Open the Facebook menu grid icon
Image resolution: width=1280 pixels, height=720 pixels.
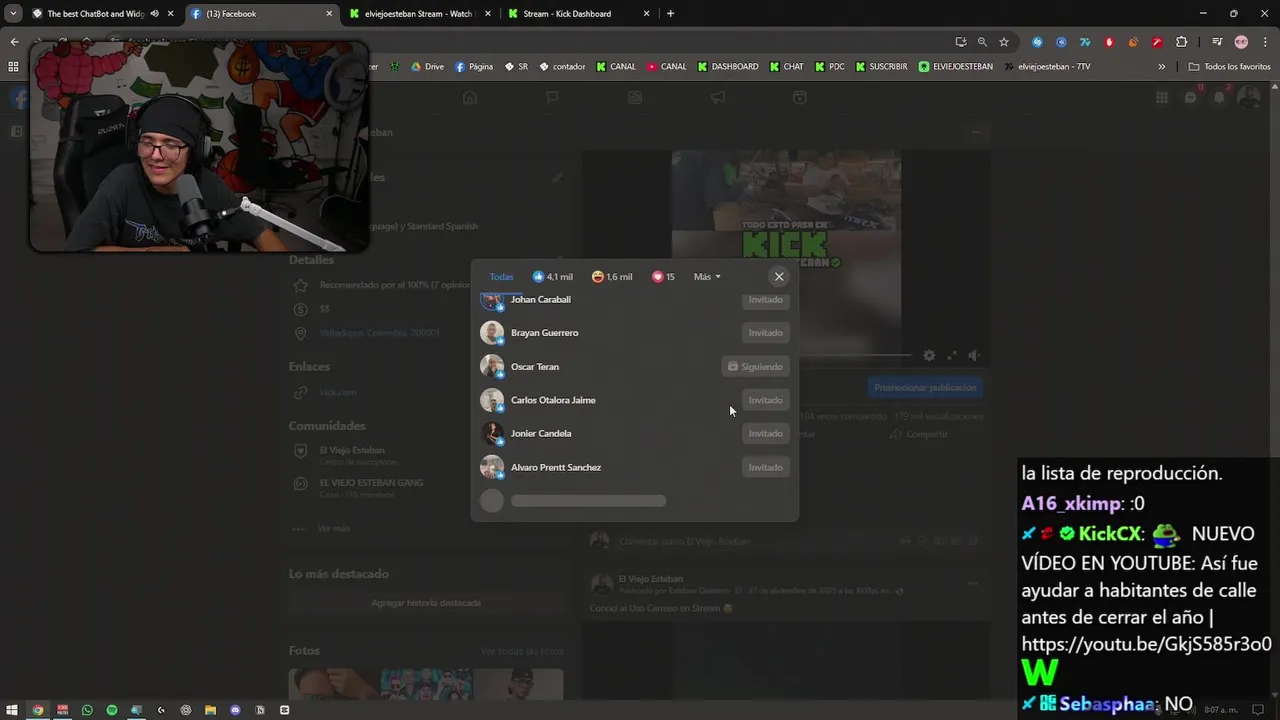tap(1161, 97)
